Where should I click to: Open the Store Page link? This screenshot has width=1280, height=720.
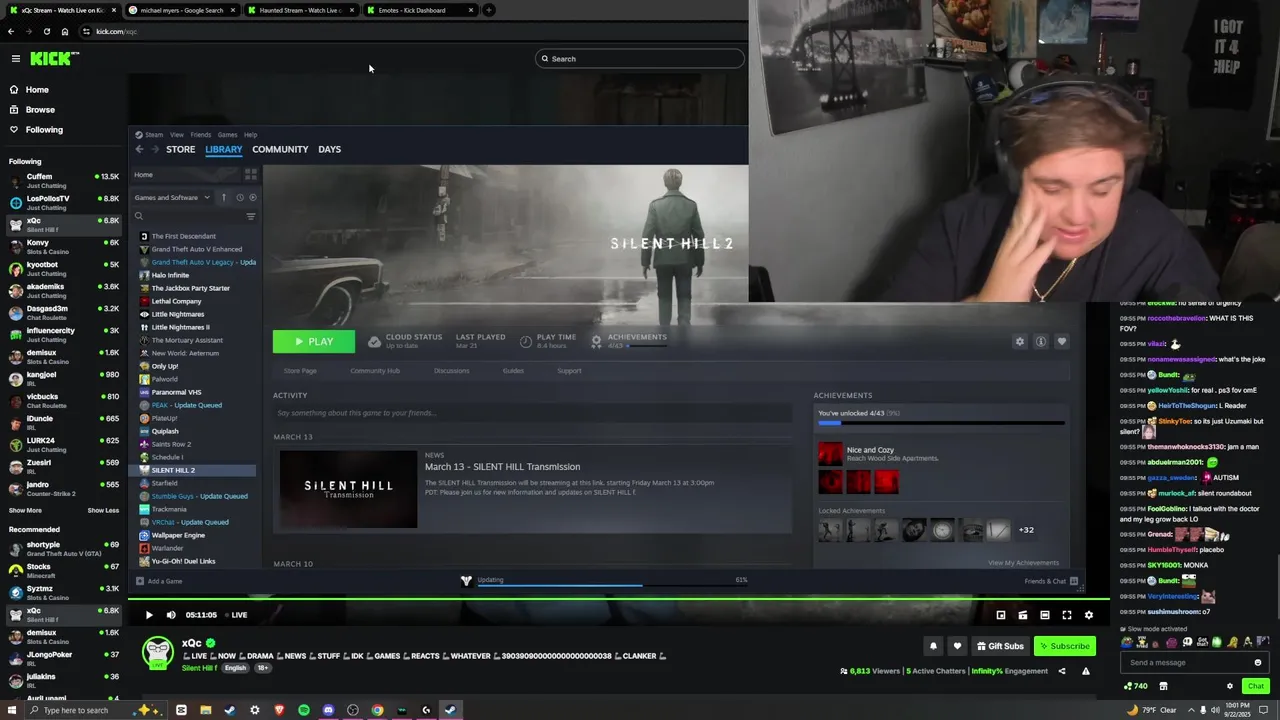tap(300, 371)
